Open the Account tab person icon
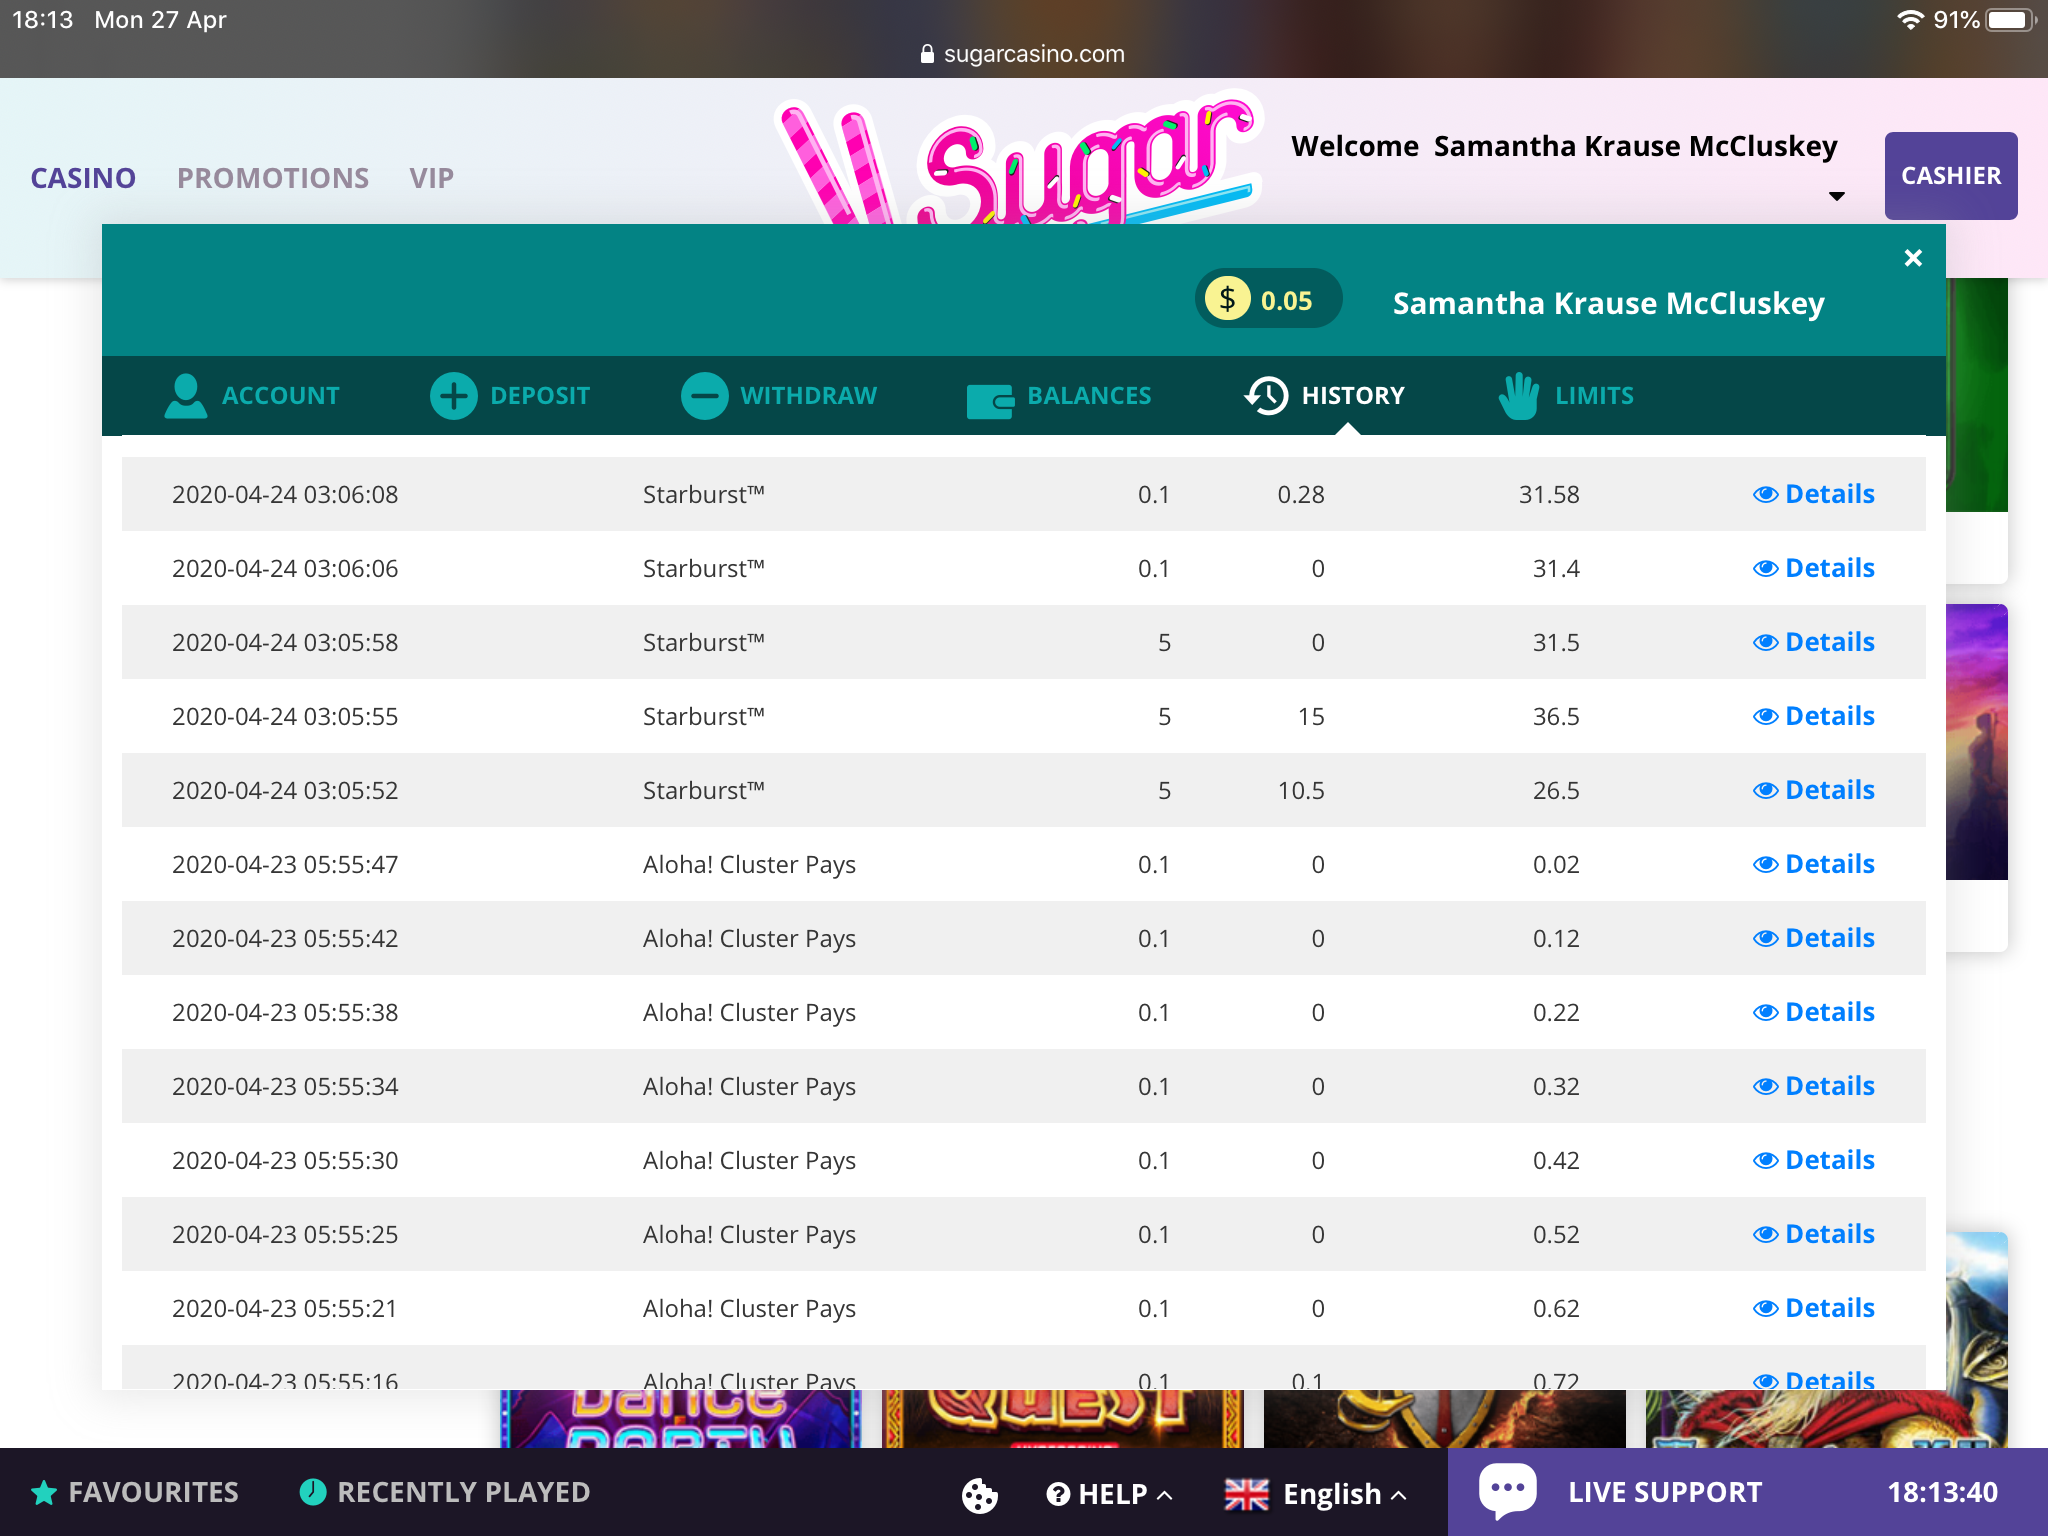 (x=185, y=396)
